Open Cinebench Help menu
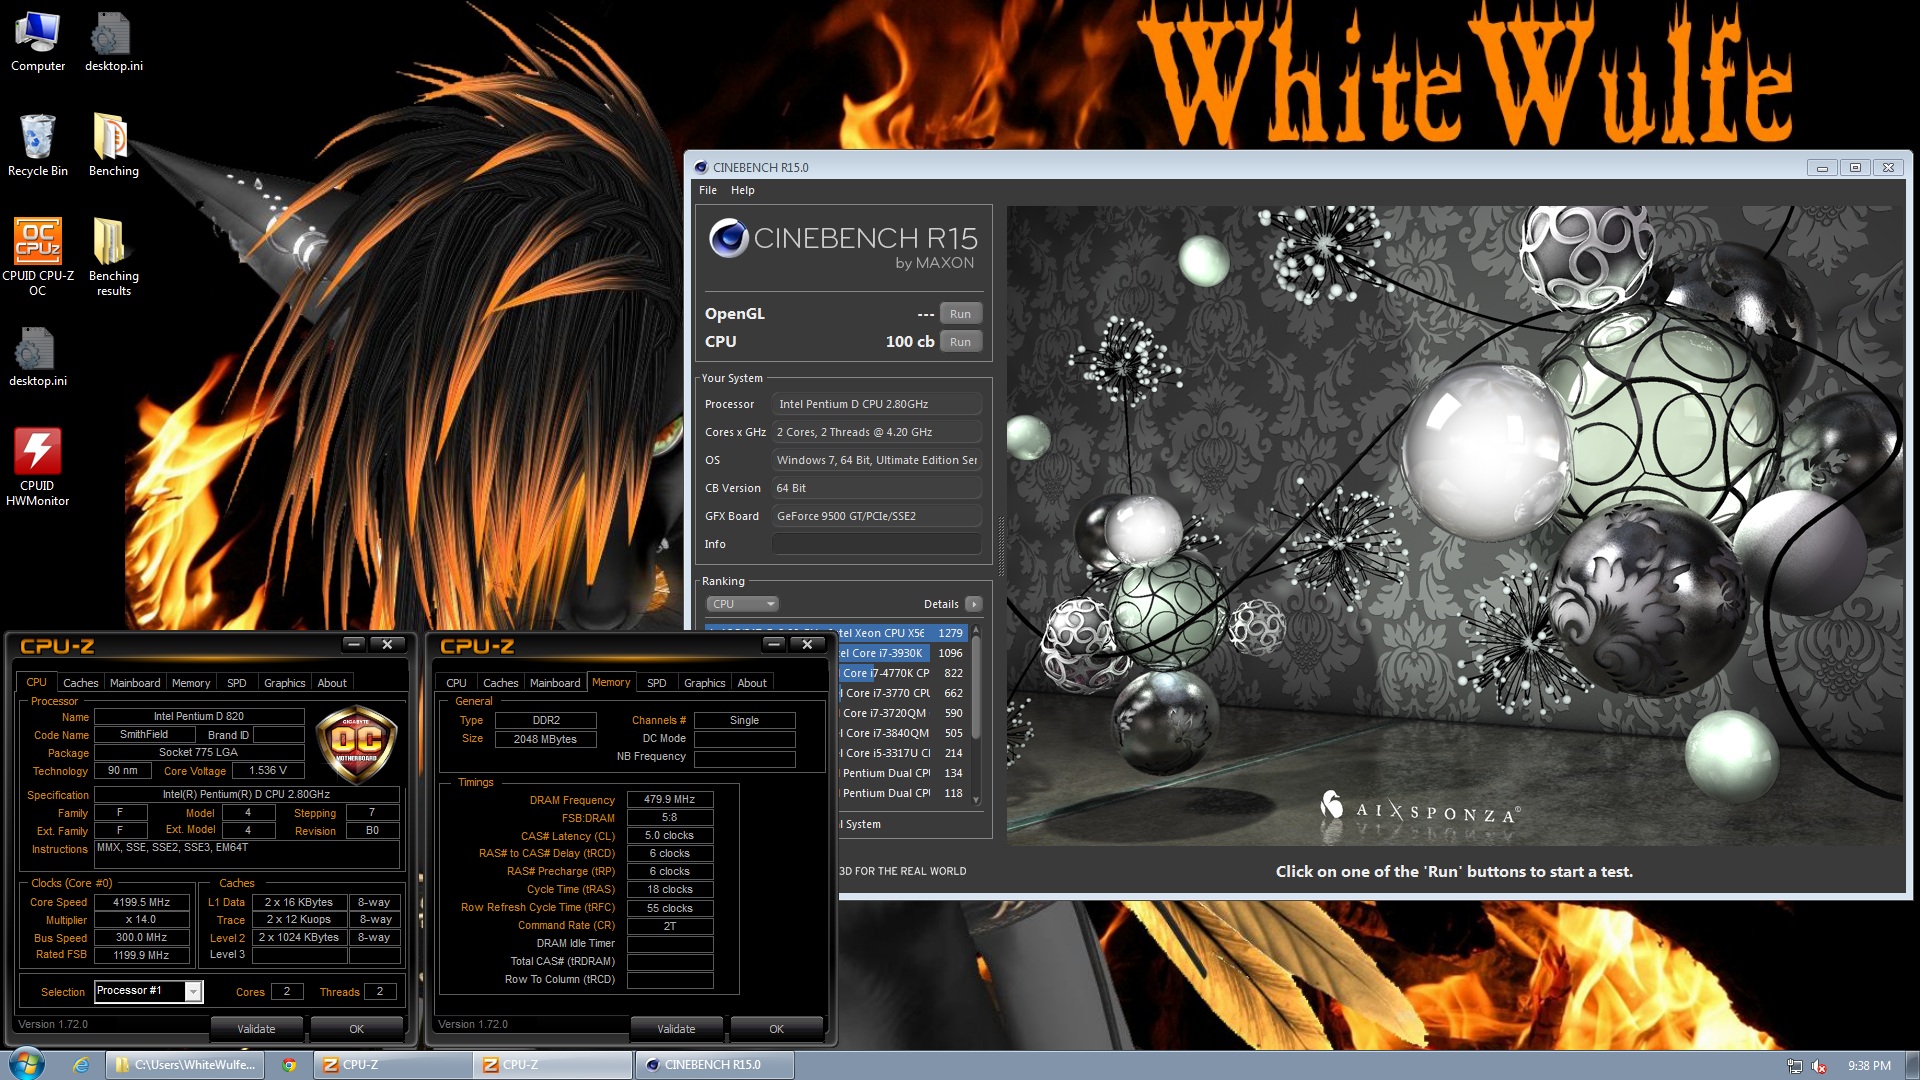Image resolution: width=1920 pixels, height=1080 pixels. point(743,190)
